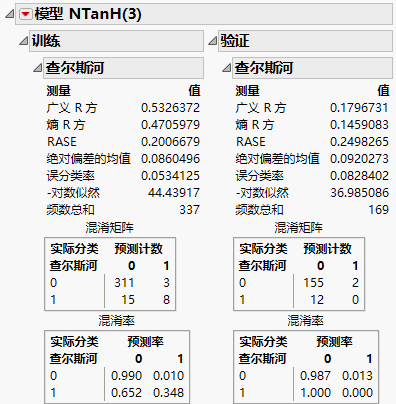Select validation confusion rate 0.987
396x404 pixels.
point(315,376)
